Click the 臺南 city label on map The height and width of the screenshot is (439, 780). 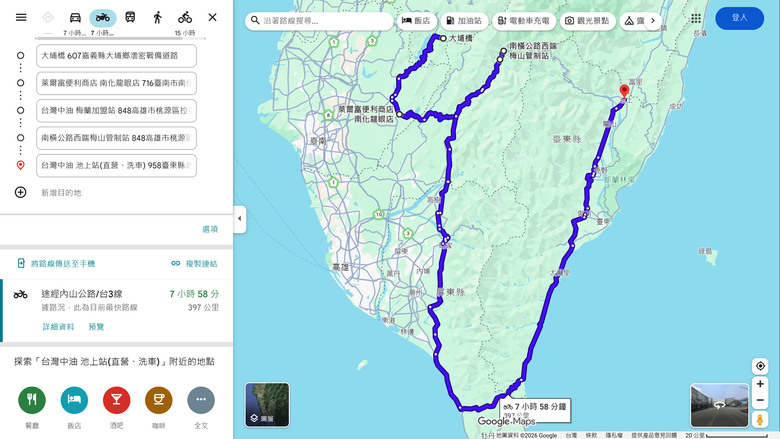[x=318, y=141]
